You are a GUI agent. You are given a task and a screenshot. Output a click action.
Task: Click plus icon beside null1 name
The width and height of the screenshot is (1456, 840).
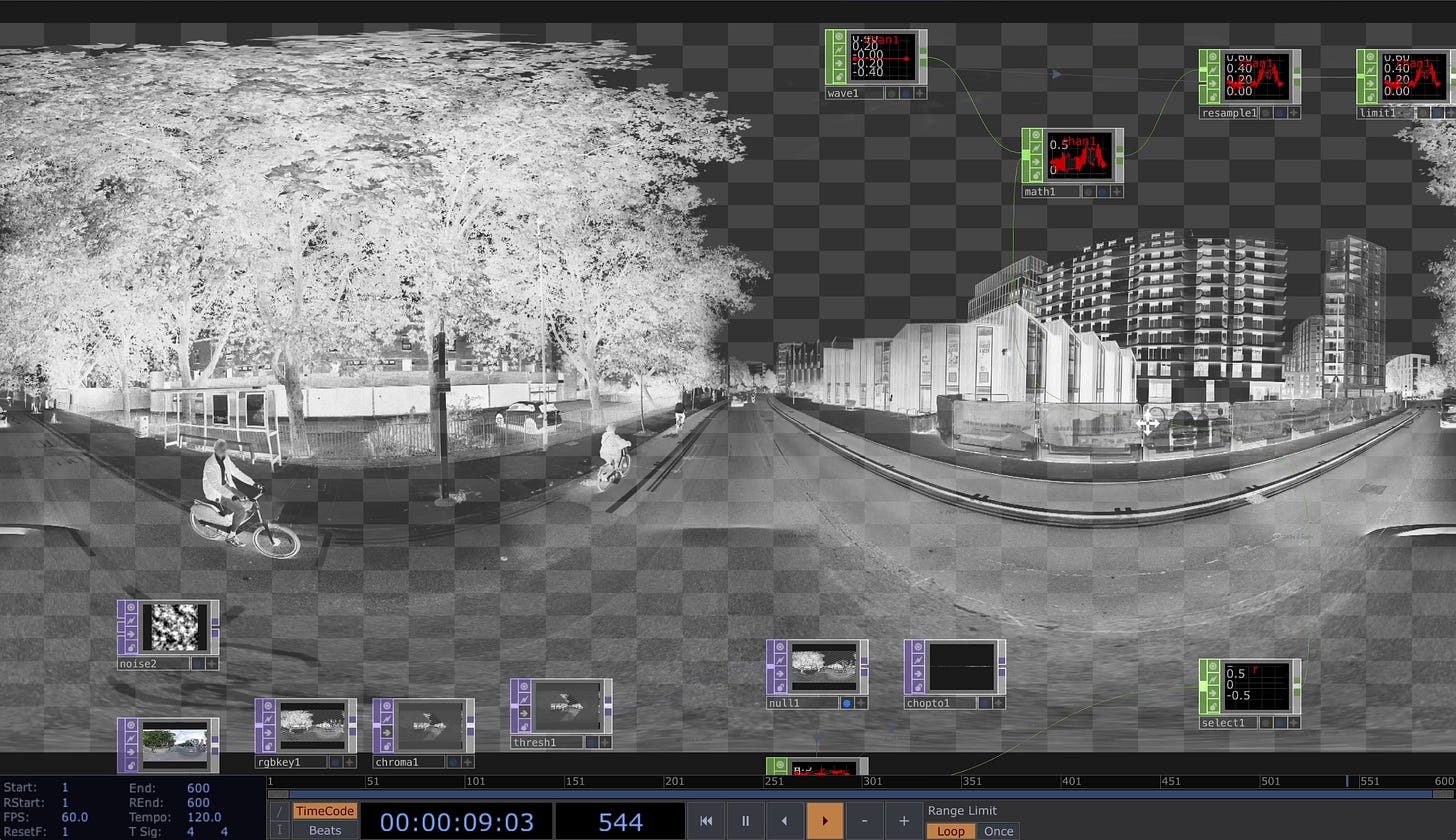[x=861, y=703]
